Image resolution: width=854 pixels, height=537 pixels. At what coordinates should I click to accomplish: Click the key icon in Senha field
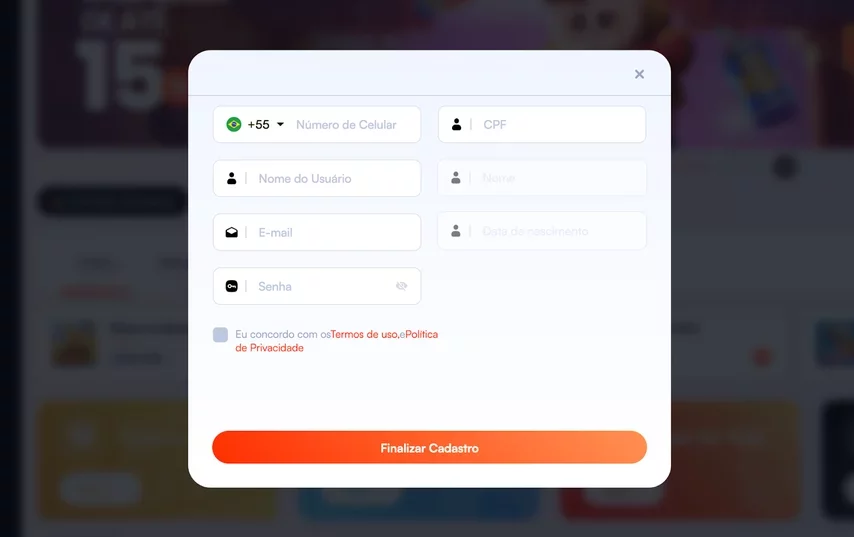[231, 286]
